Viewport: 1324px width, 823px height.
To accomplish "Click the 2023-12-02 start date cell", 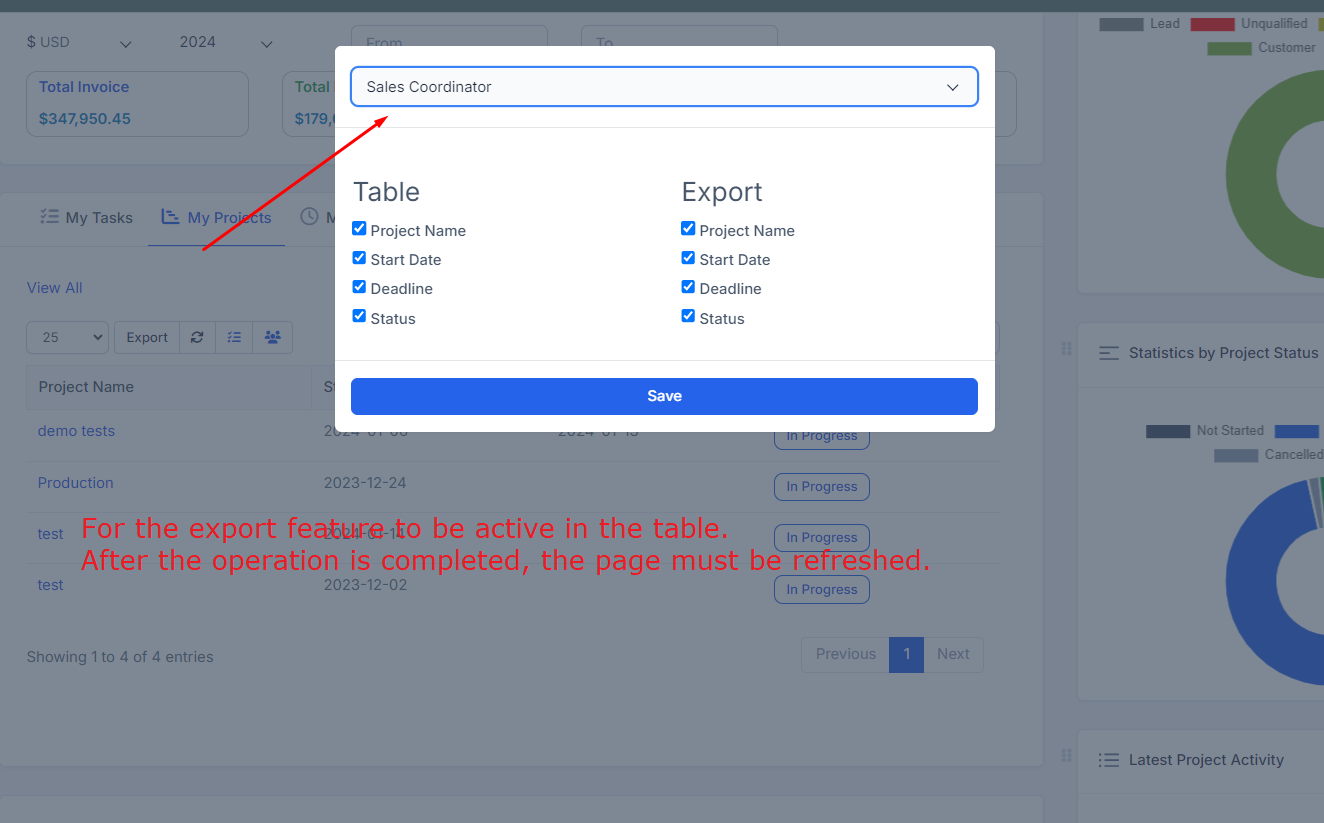I will click(x=366, y=585).
